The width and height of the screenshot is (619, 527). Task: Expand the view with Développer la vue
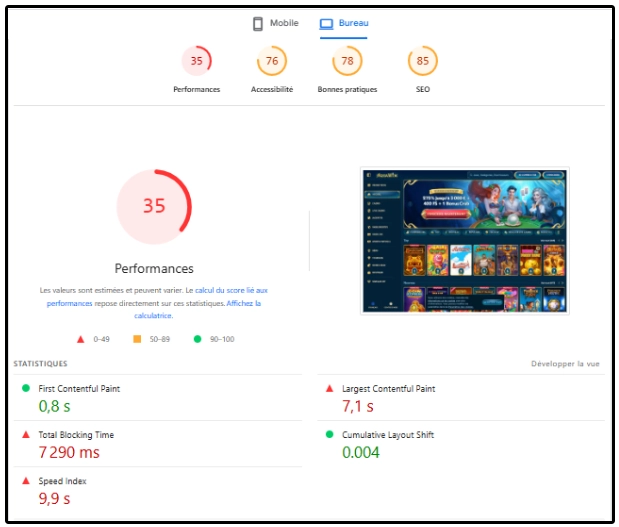(565, 364)
